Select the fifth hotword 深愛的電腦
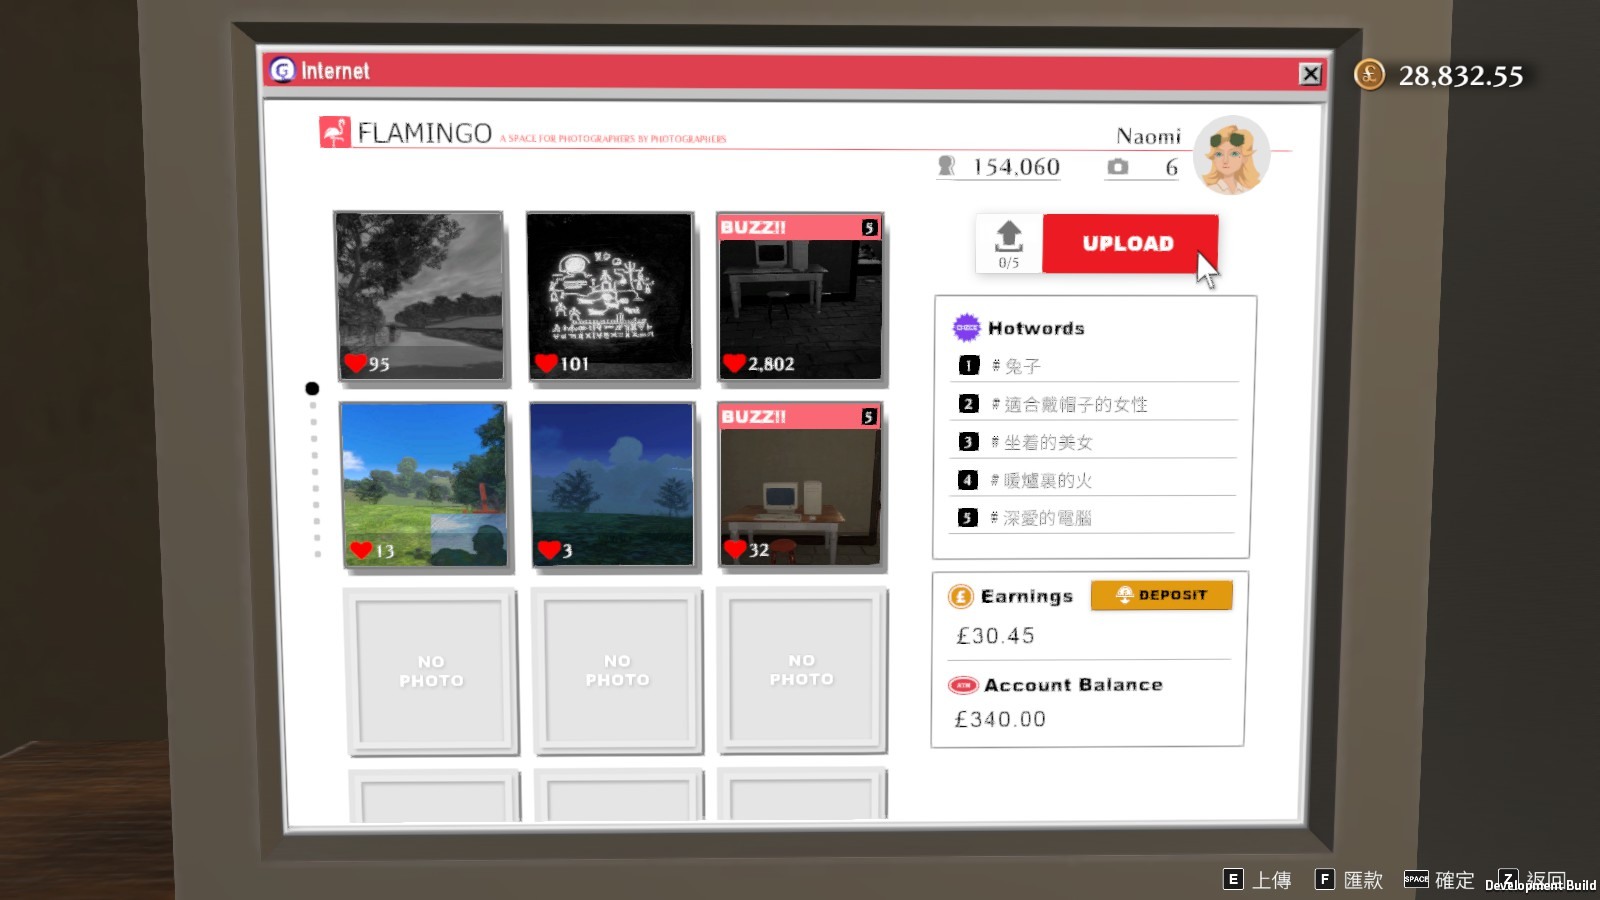This screenshot has width=1600, height=900. tap(1047, 518)
